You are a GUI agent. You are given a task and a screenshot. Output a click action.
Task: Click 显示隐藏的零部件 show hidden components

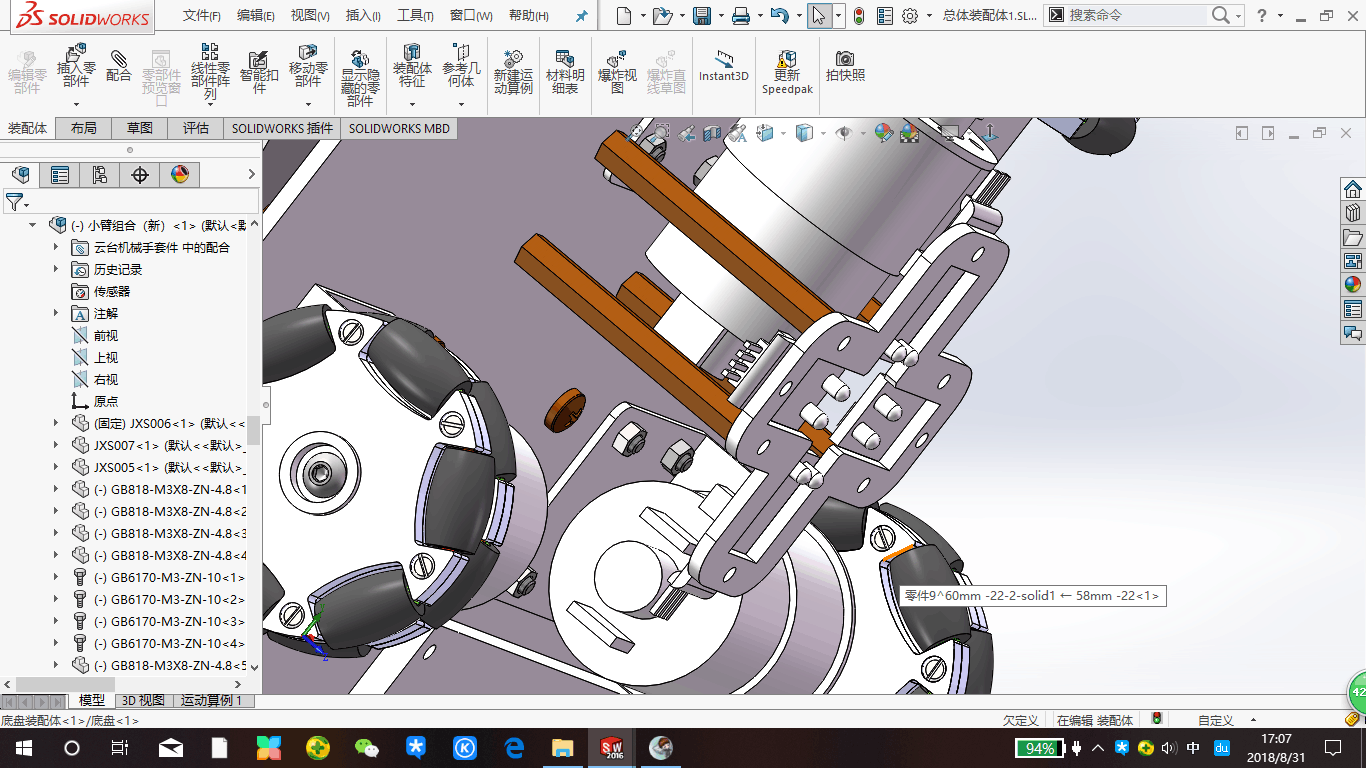coord(360,75)
